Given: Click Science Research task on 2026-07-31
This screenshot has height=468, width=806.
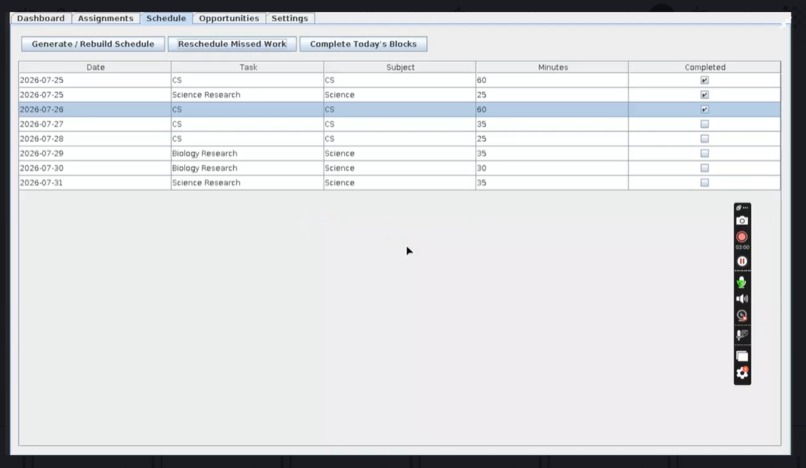Looking at the screenshot, I should [248, 183].
